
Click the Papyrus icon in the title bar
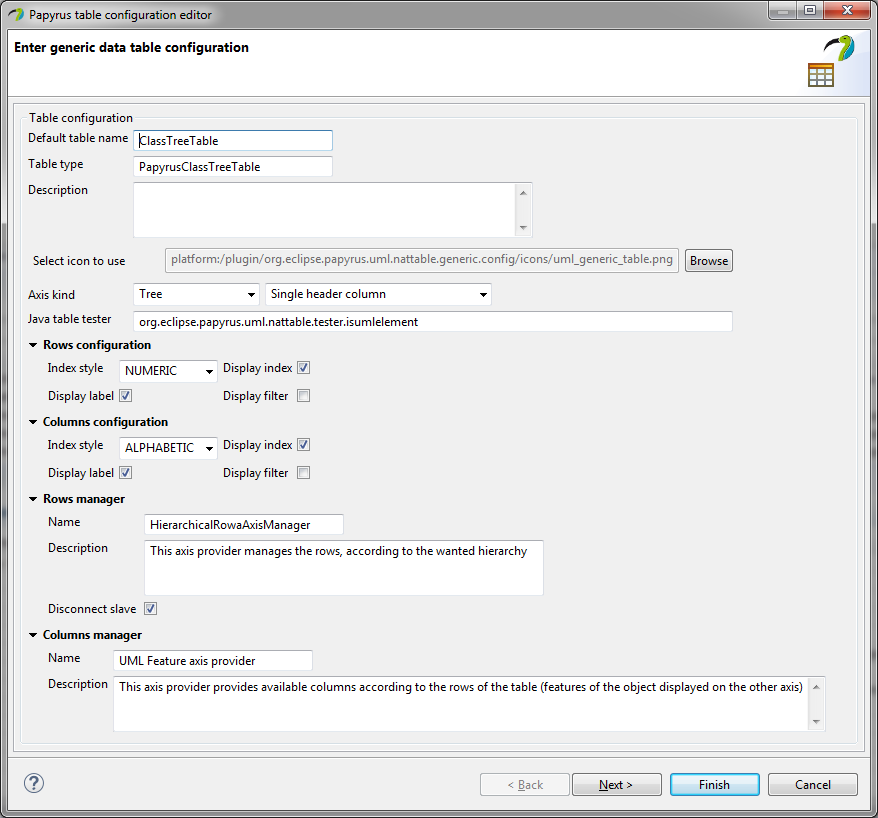point(16,15)
